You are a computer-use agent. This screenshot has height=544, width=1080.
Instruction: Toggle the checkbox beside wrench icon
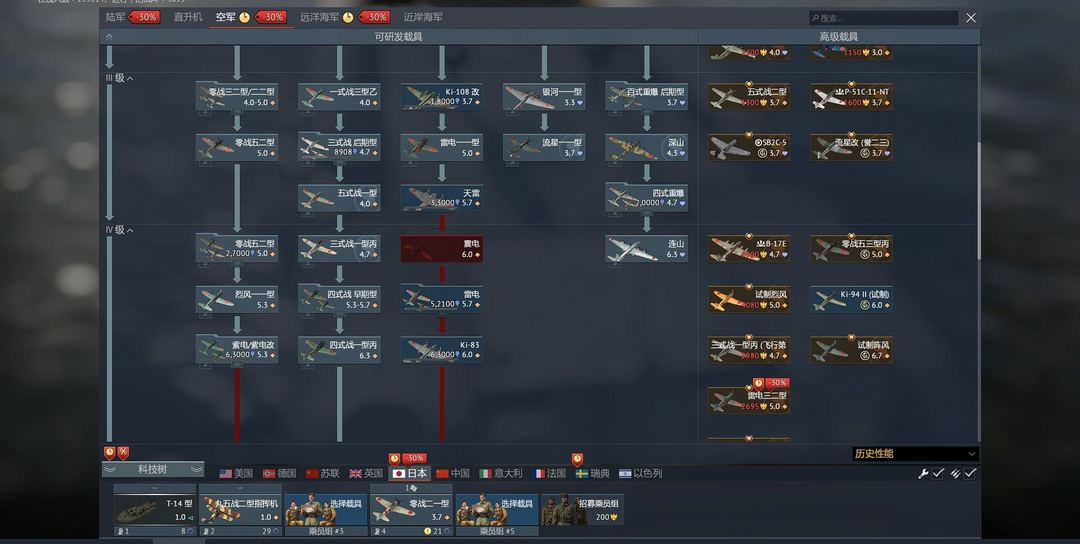pos(937,474)
